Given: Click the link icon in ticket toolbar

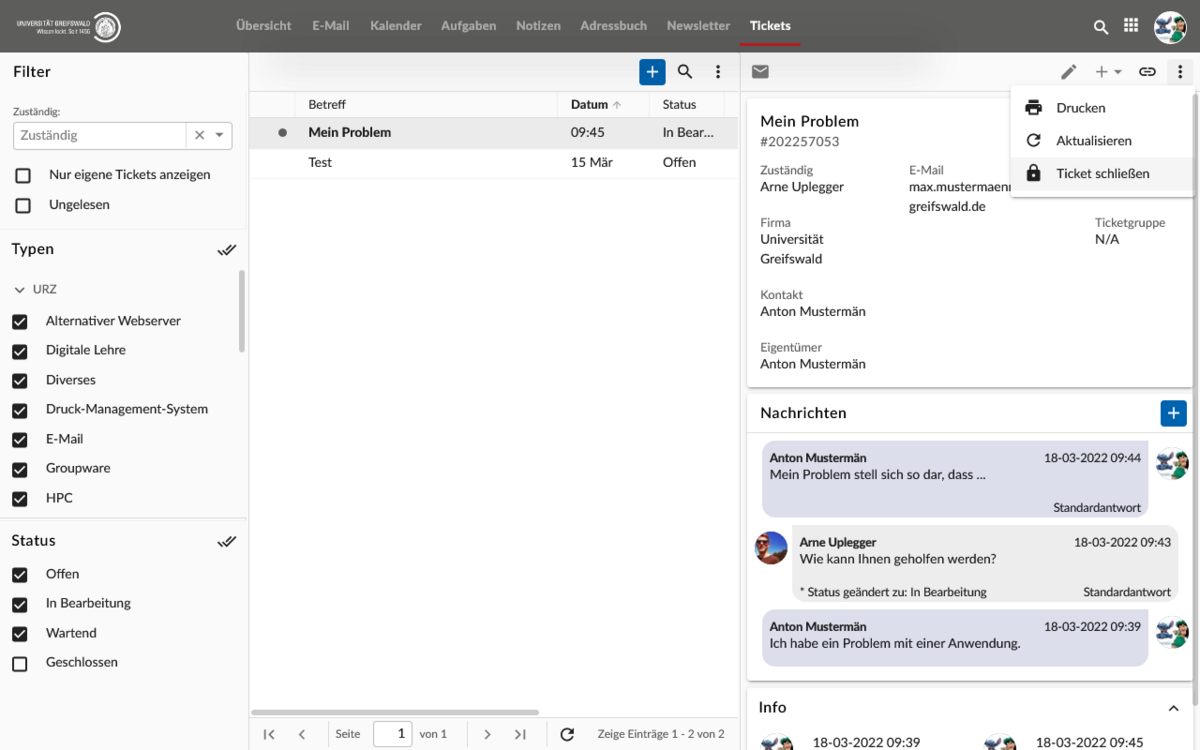Looking at the screenshot, I should click(1147, 72).
